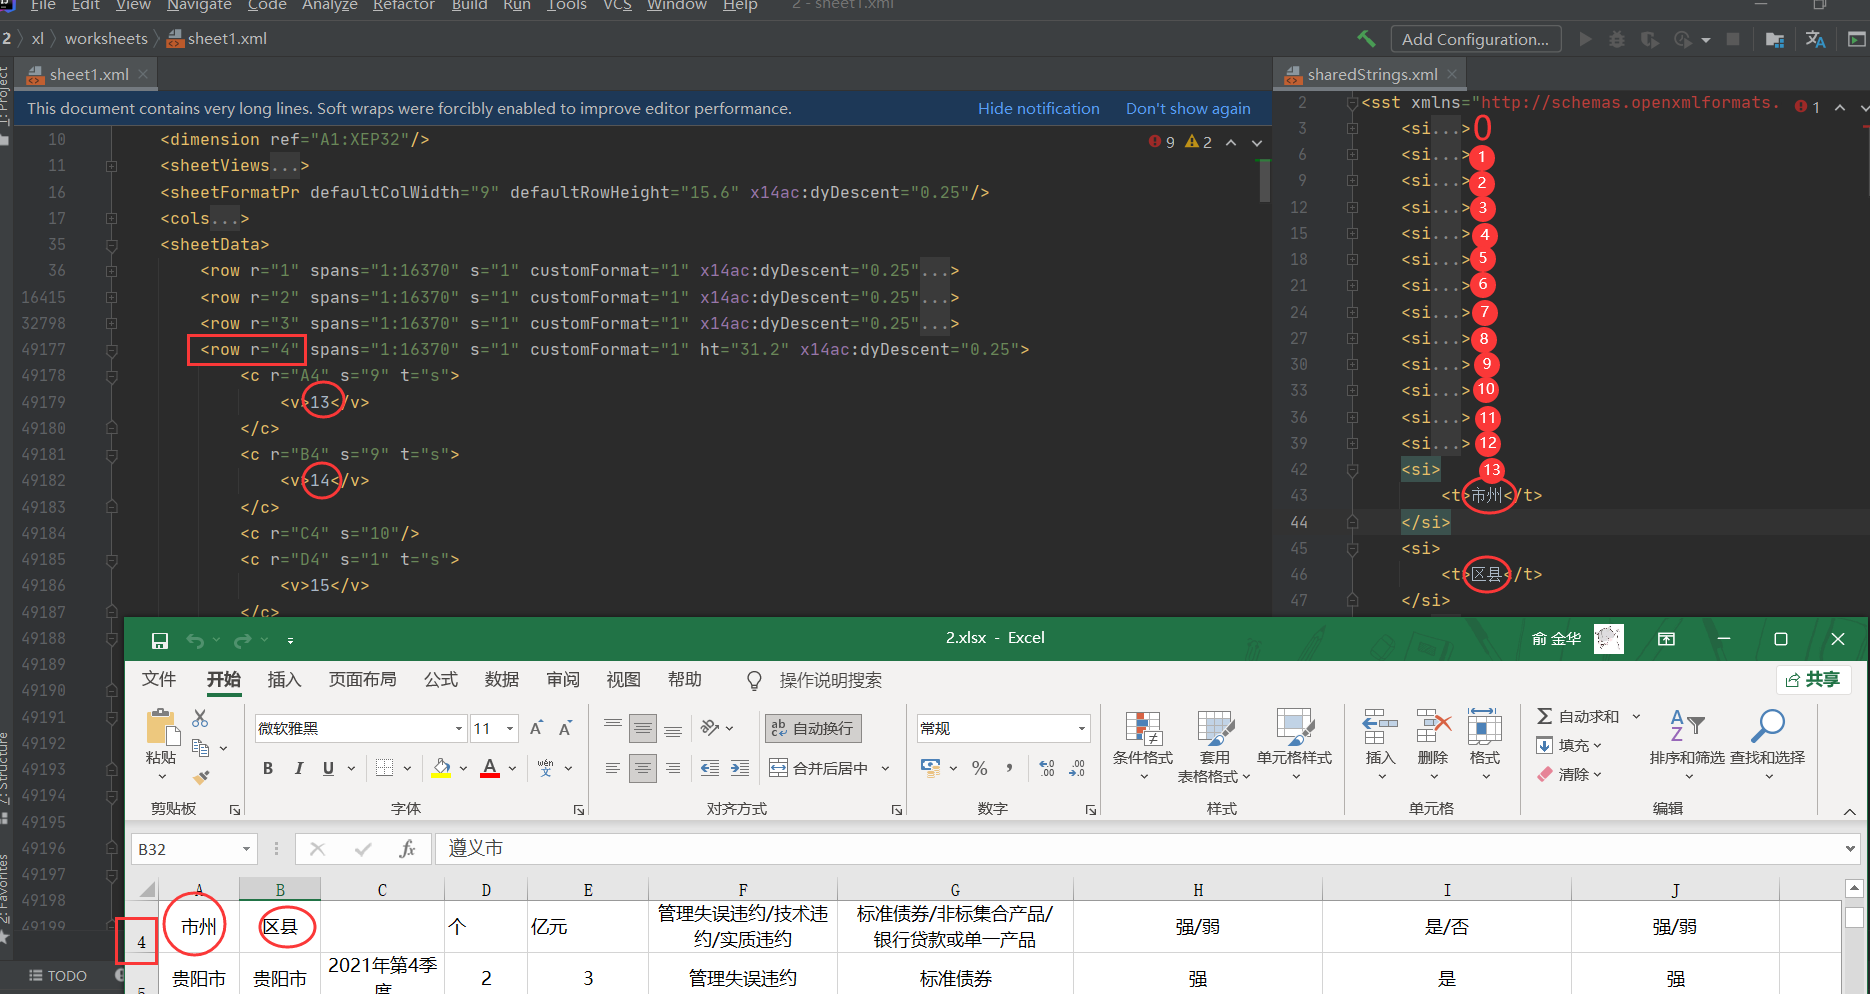Click the Add Configuration button
This screenshot has width=1870, height=994.
(x=1476, y=39)
